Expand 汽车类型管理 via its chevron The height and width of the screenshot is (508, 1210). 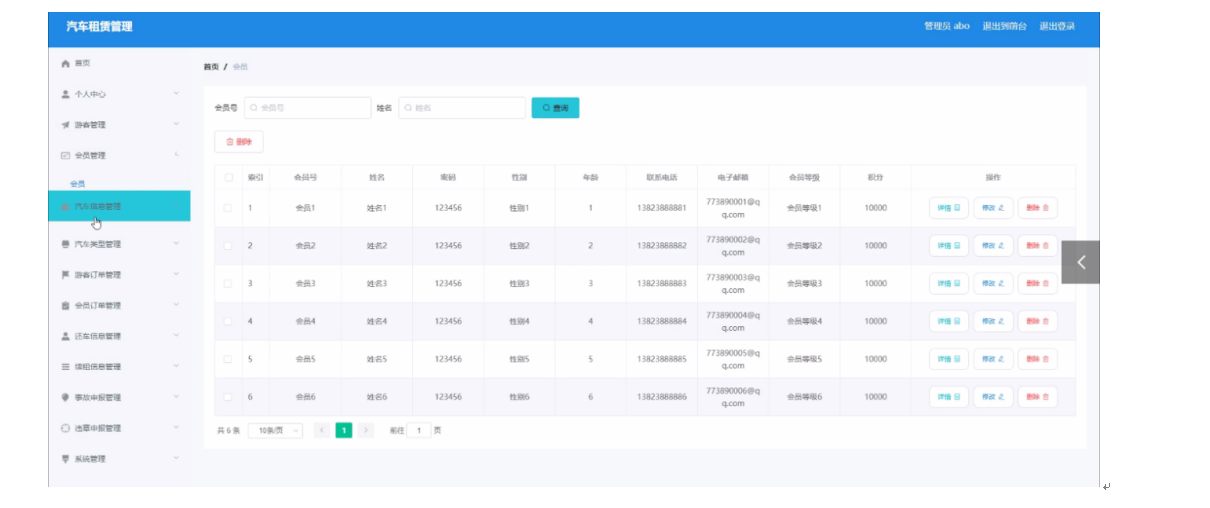pos(176,243)
